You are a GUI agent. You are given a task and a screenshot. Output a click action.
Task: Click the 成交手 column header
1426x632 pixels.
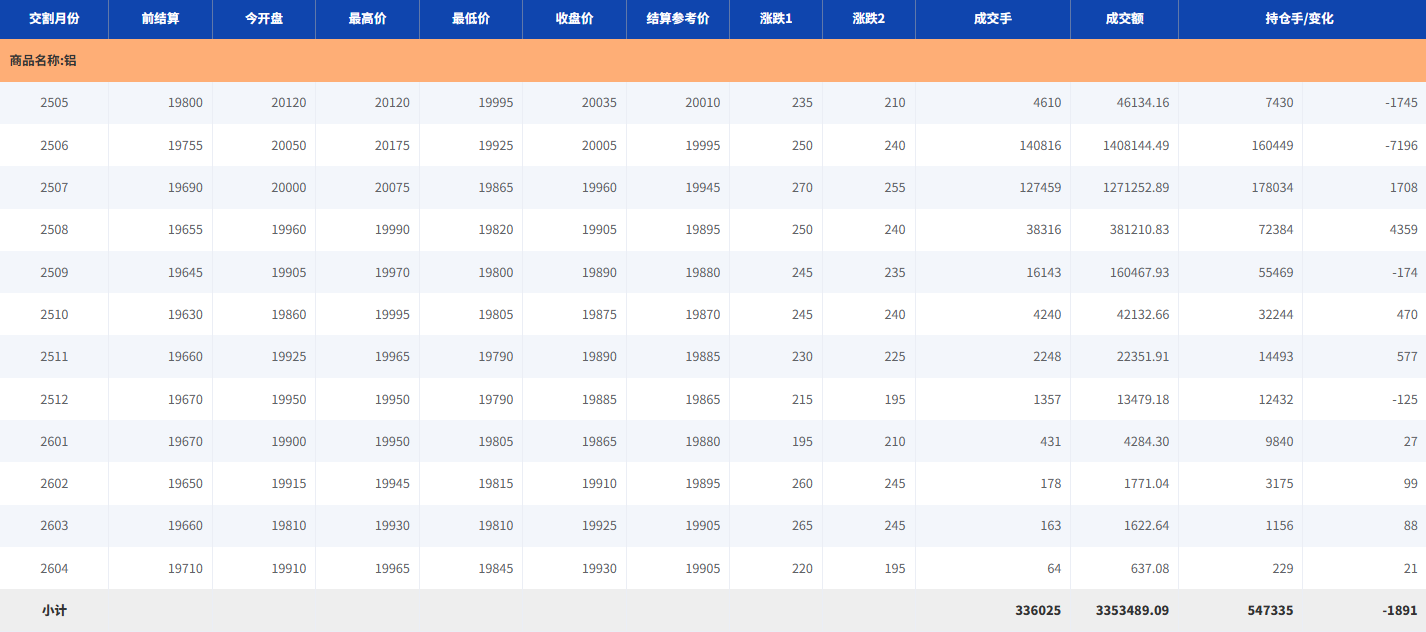click(x=992, y=19)
